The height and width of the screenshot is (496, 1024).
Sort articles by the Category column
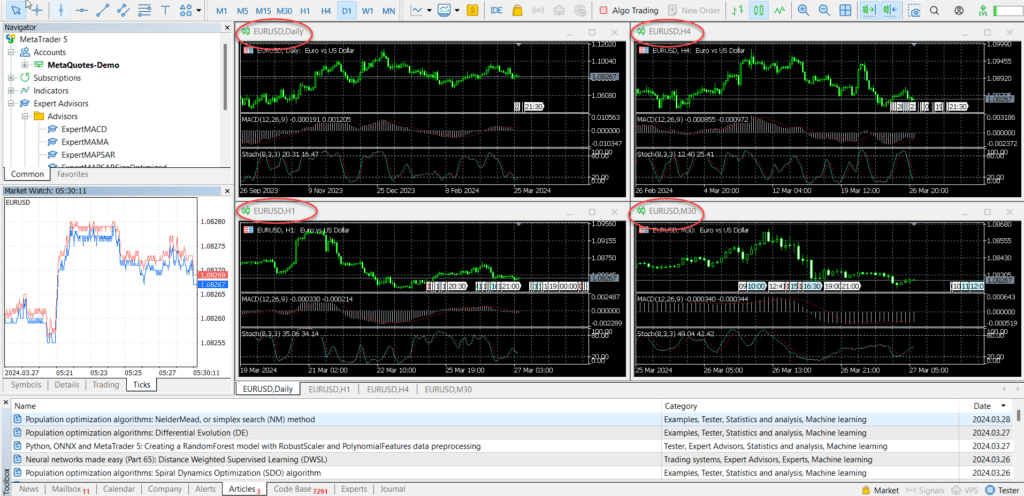tap(810, 405)
